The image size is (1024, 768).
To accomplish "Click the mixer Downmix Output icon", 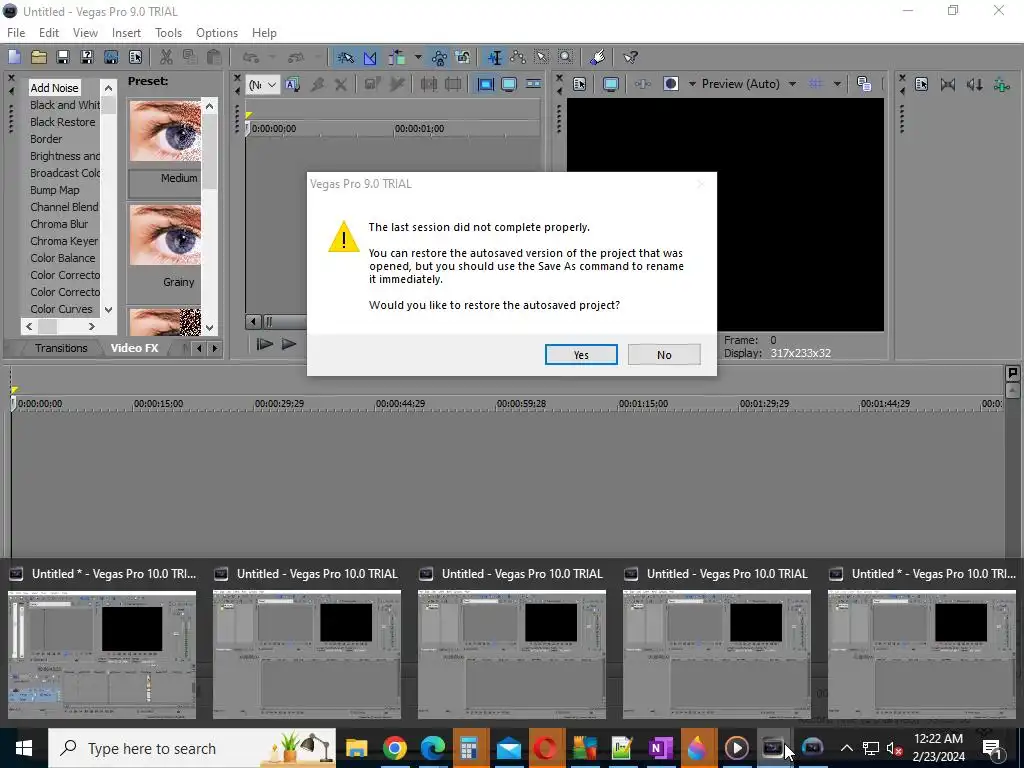I will (948, 84).
